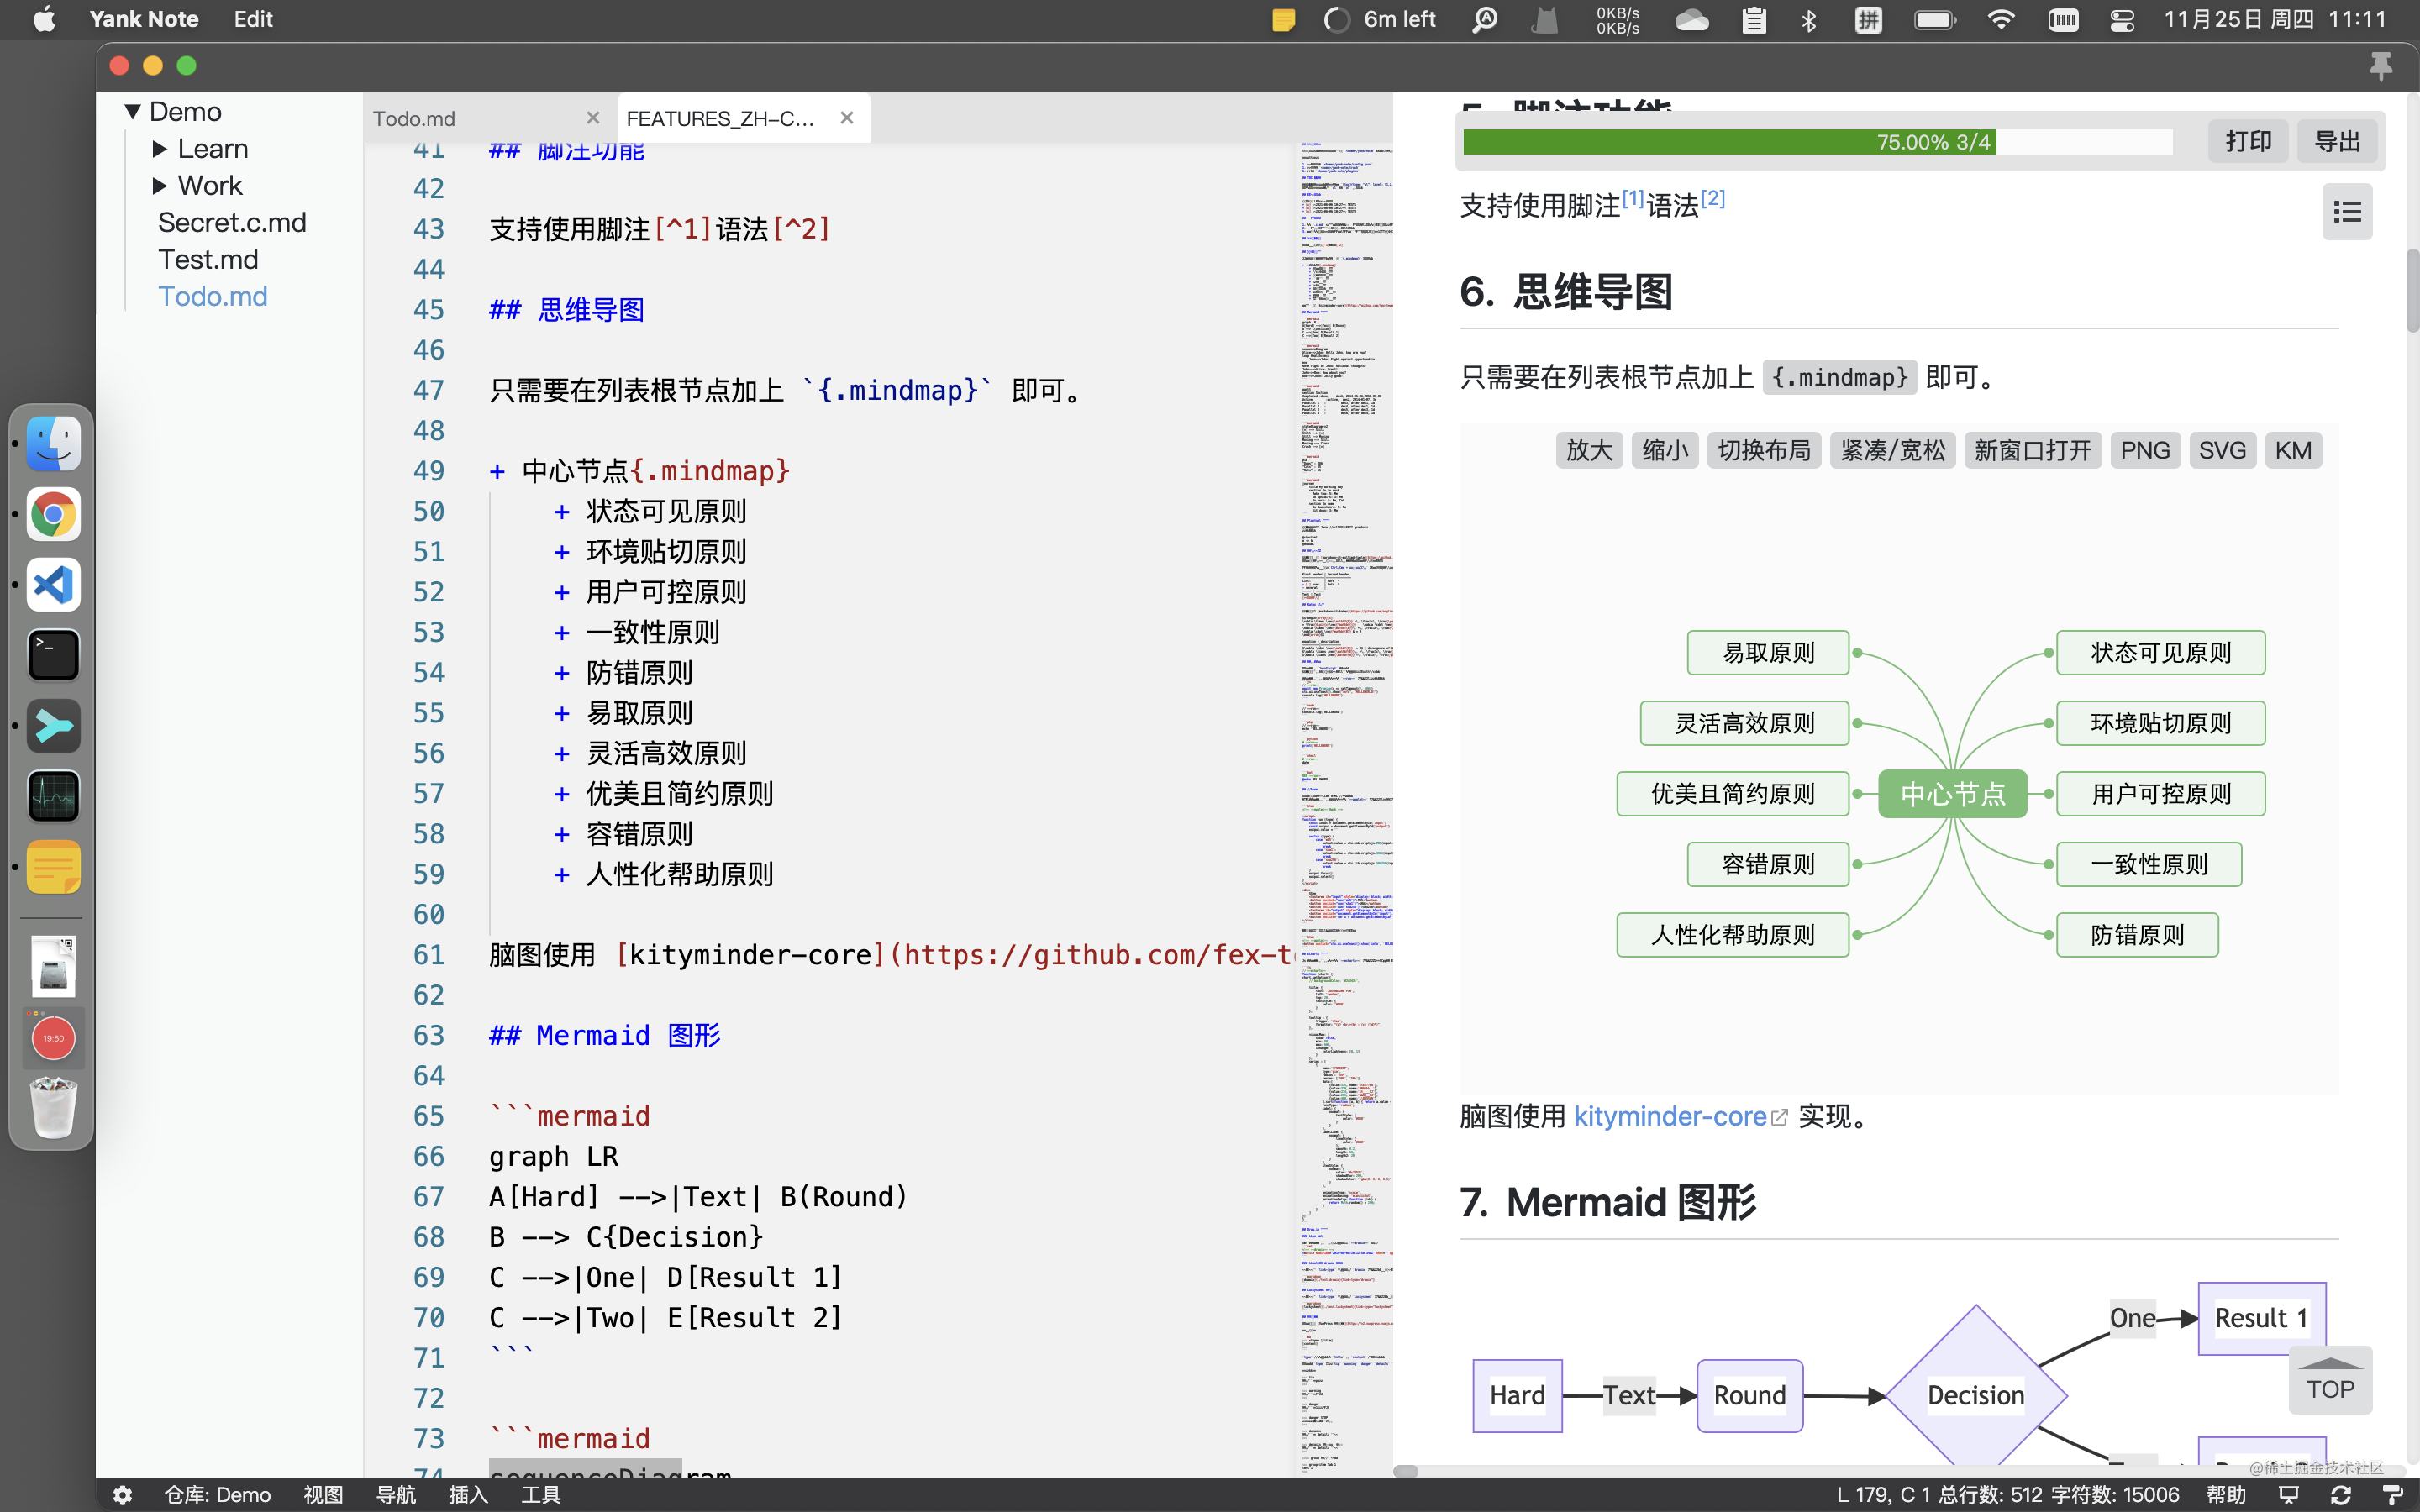Expand the Learn folder

point(159,148)
